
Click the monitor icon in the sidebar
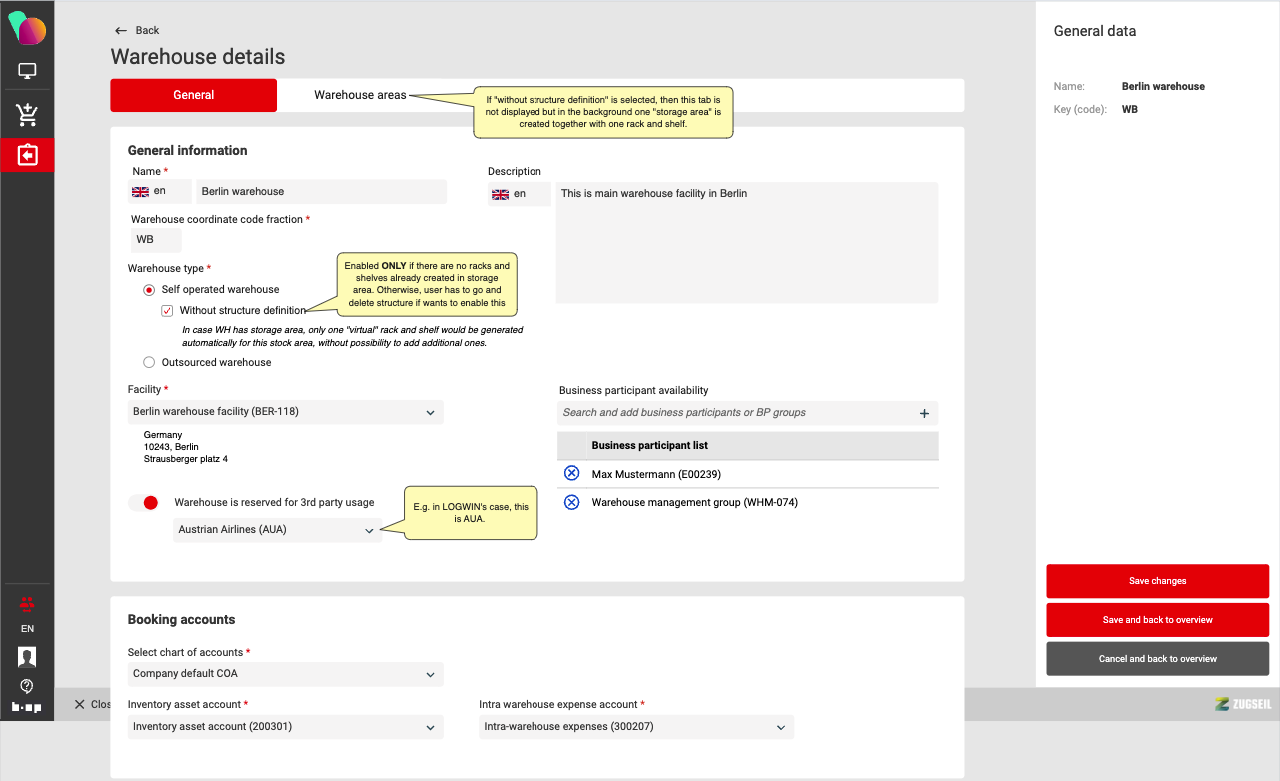click(27, 71)
